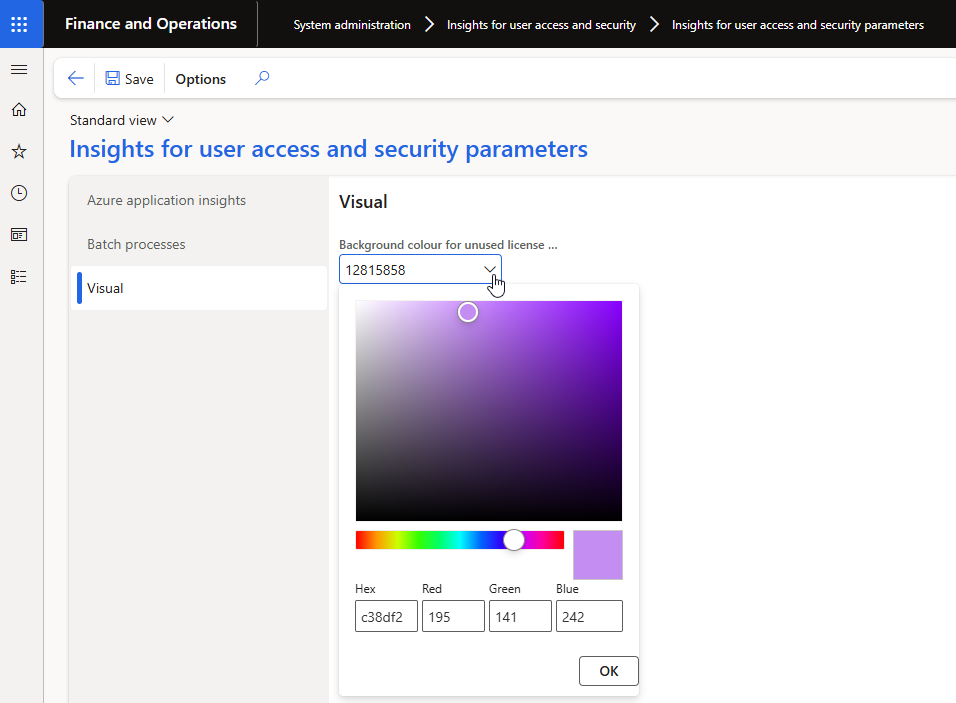
Task: Open Recent clock icon in sidebar
Action: click(x=19, y=193)
